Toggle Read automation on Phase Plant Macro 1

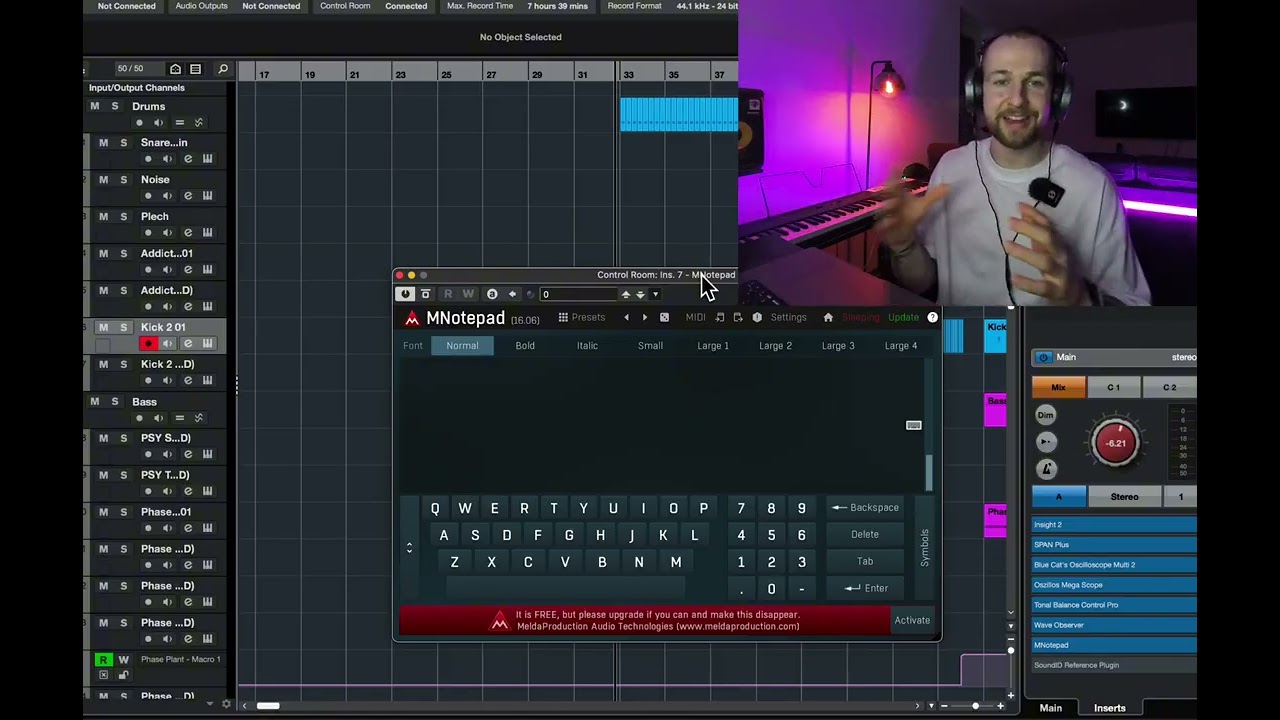click(x=103, y=660)
